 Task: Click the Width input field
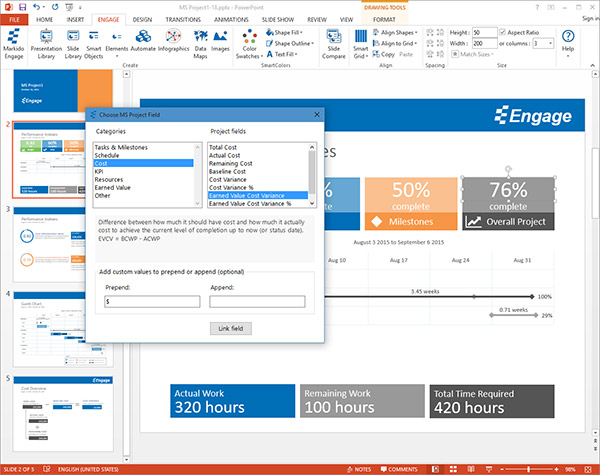pos(484,43)
